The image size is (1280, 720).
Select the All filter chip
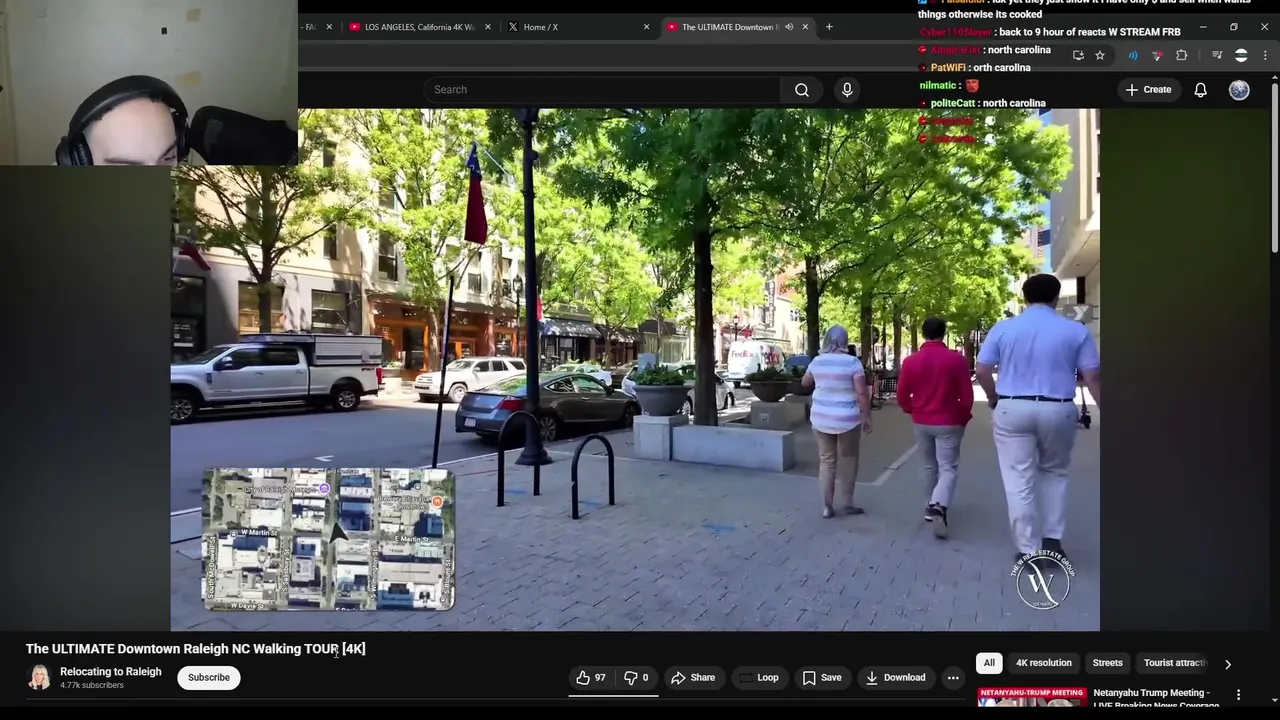click(989, 663)
